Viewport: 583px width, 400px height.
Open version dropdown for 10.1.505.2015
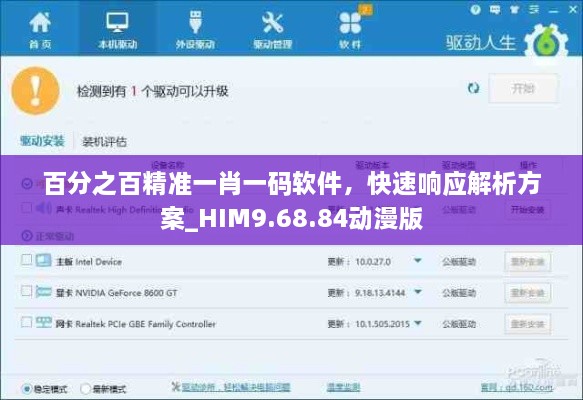418,323
